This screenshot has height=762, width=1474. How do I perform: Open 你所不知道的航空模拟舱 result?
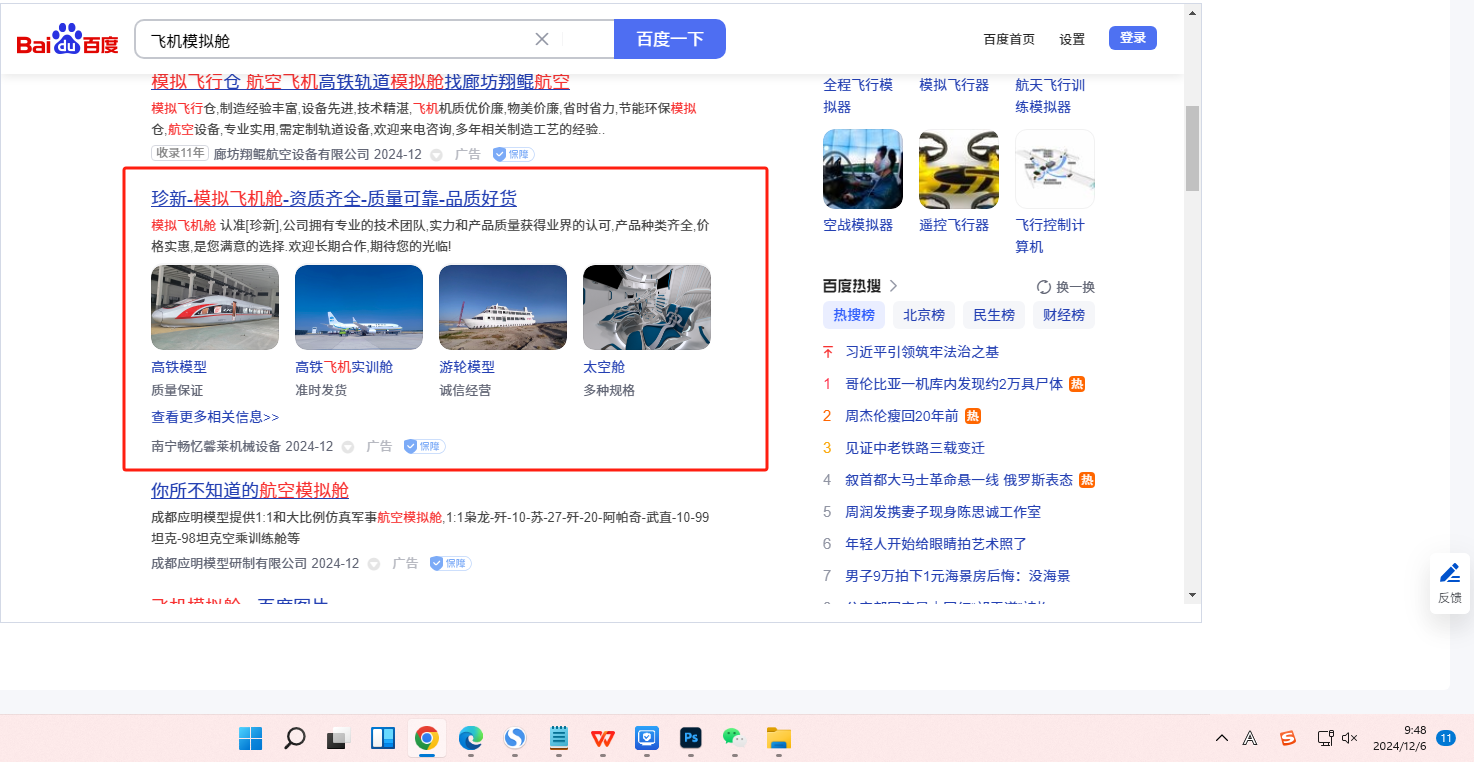click(x=250, y=490)
